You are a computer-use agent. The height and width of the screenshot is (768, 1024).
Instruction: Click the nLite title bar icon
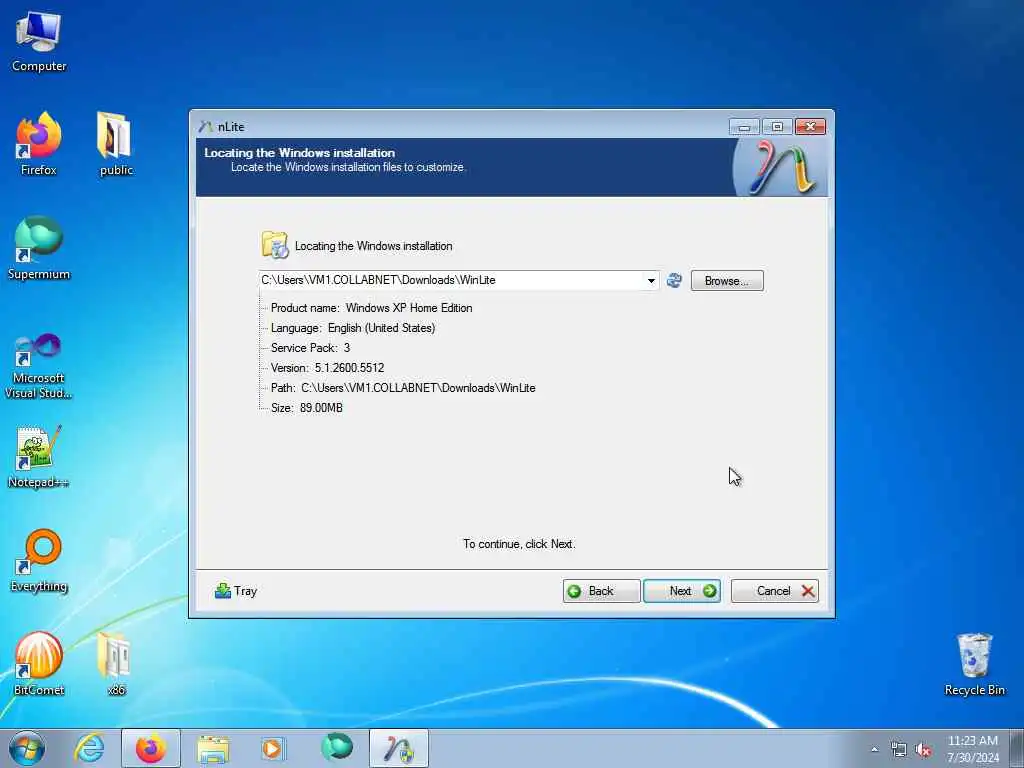point(206,127)
